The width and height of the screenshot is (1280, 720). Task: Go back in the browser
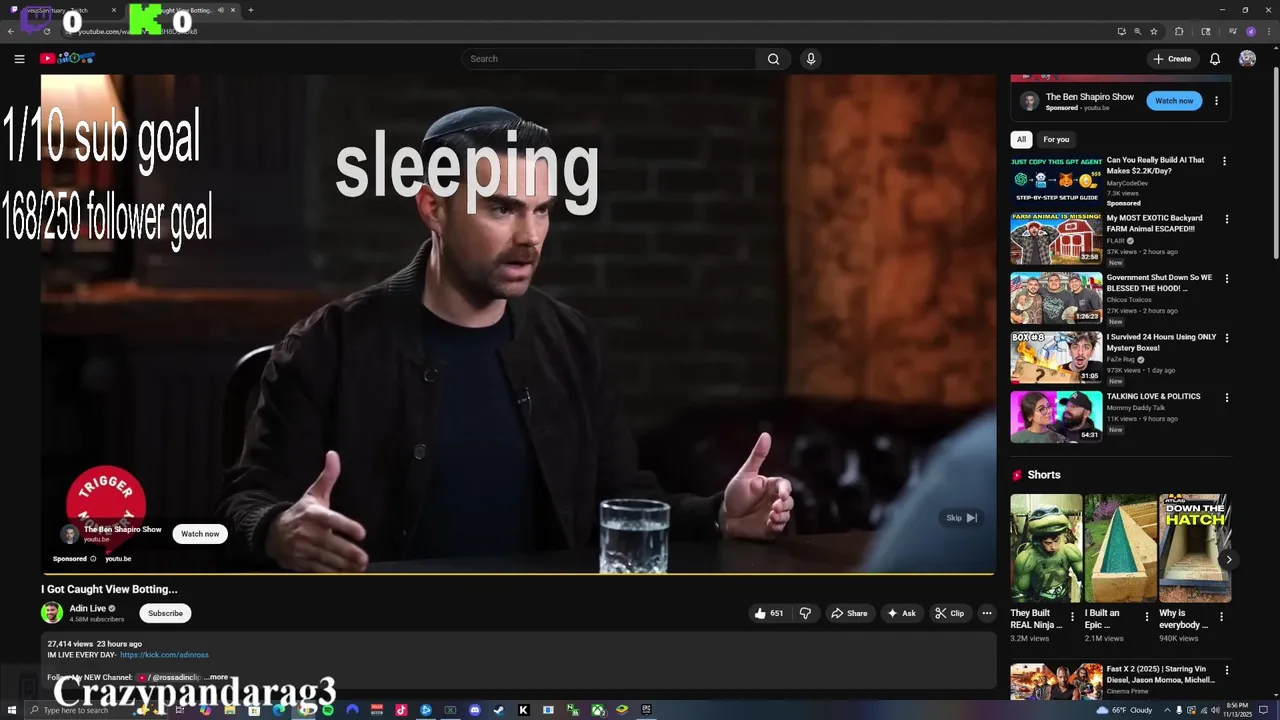click(11, 31)
